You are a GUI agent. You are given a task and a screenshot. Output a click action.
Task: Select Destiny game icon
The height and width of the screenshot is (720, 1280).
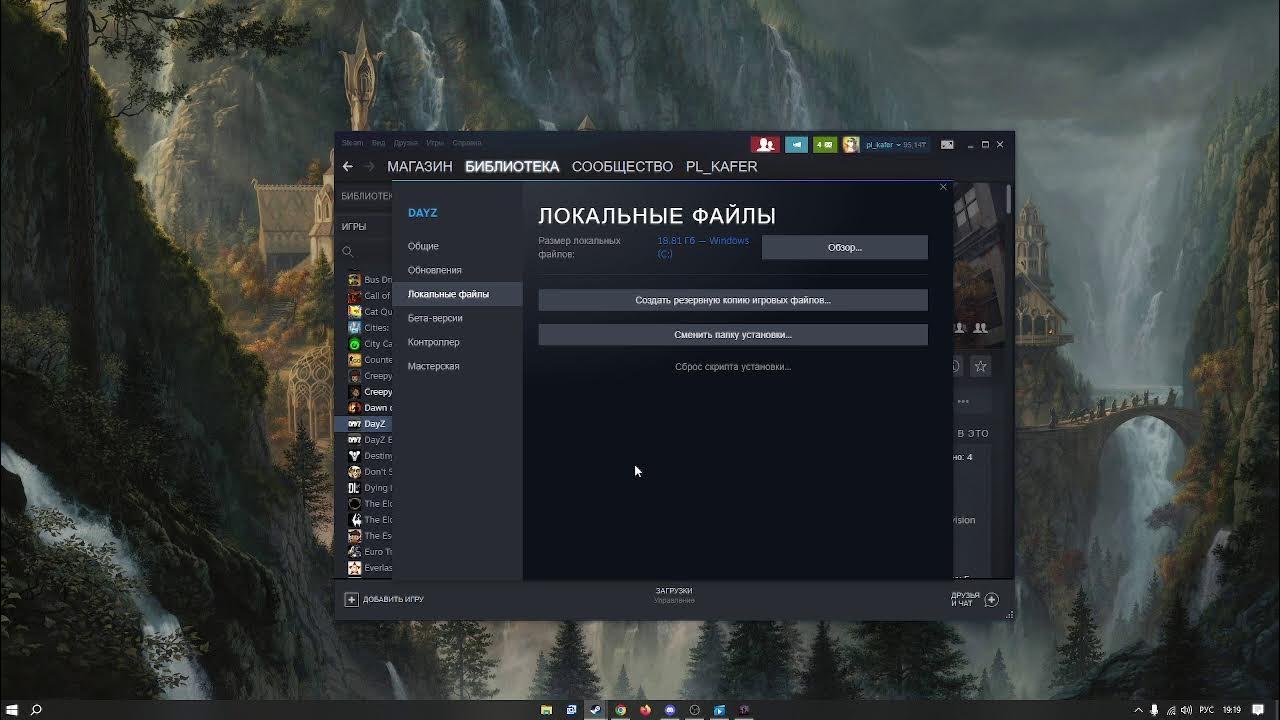pos(354,456)
